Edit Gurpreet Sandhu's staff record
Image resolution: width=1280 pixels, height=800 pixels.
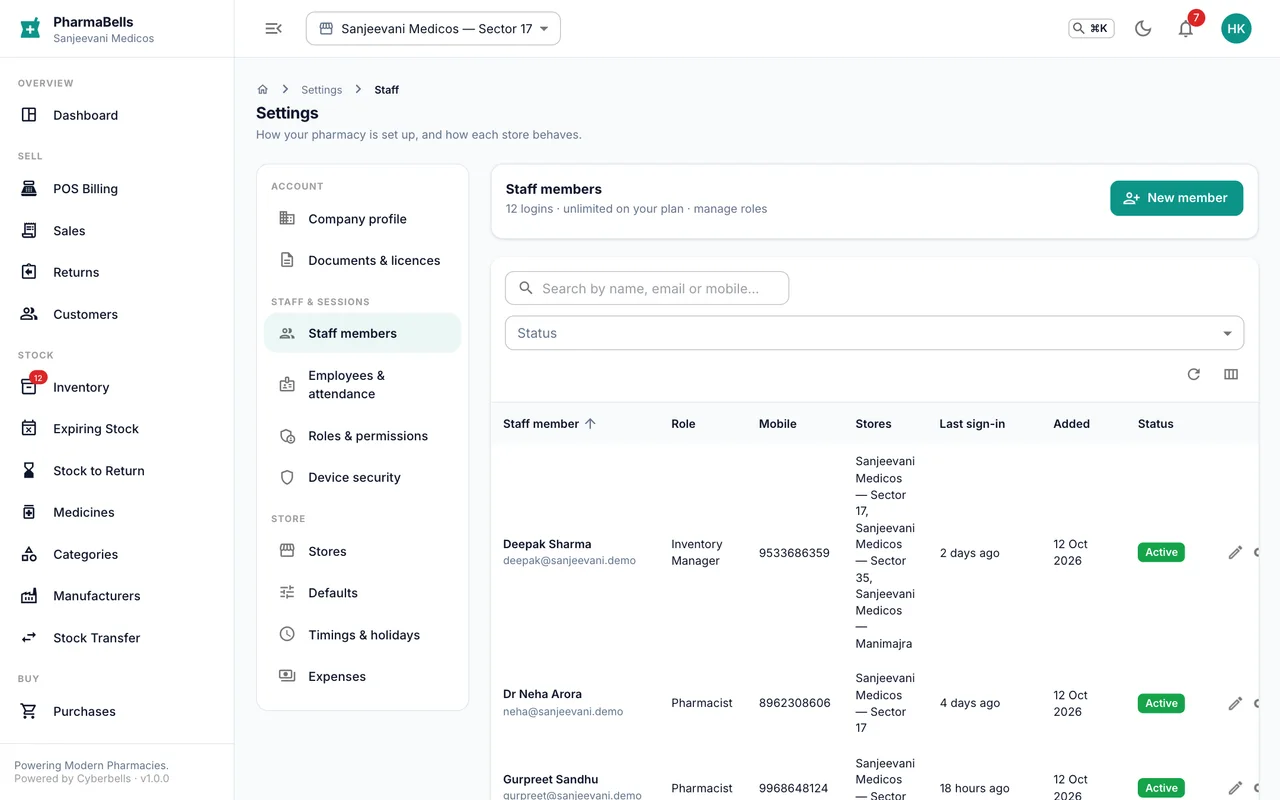click(x=1235, y=788)
